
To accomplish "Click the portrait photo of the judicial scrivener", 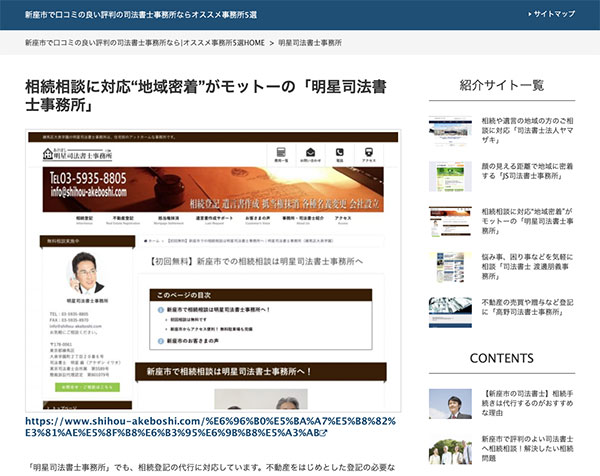I will [86, 273].
